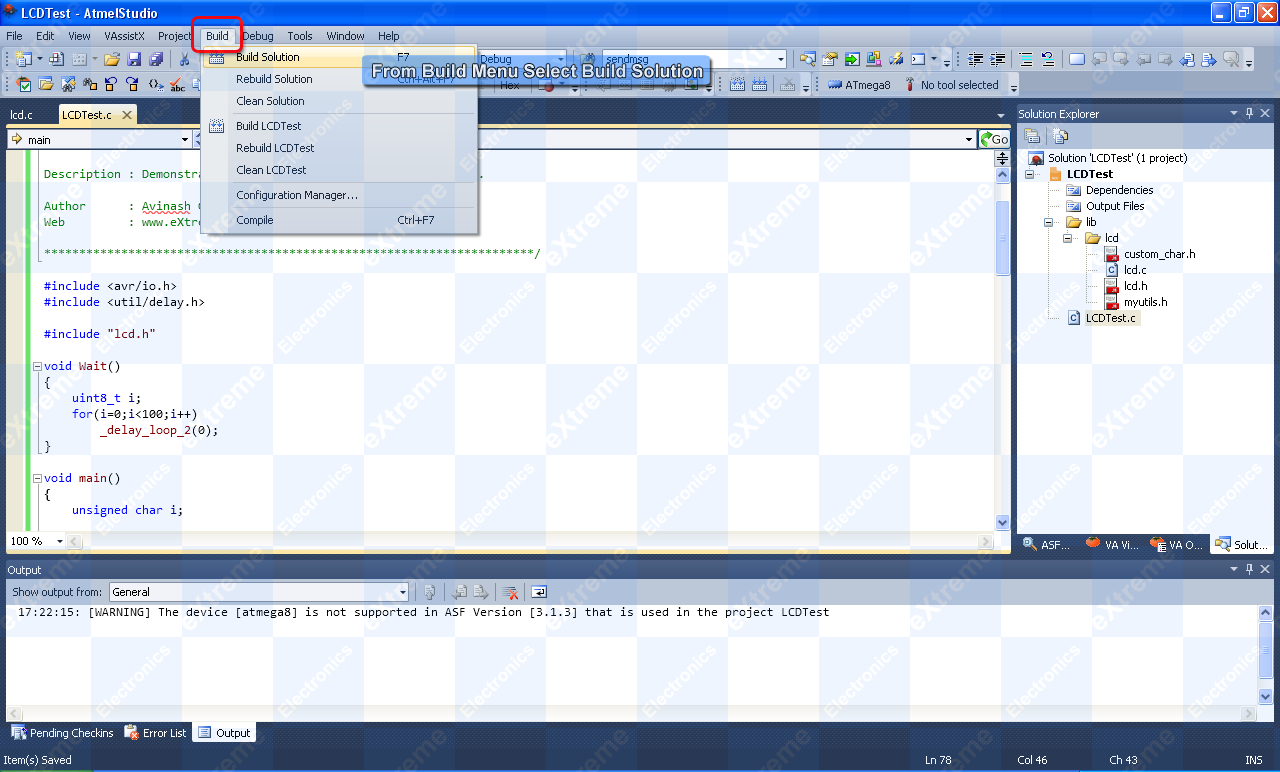Viewport: 1280px width, 772px height.
Task: Open the 100 % zoom dropdown
Action: pyautogui.click(x=59, y=541)
